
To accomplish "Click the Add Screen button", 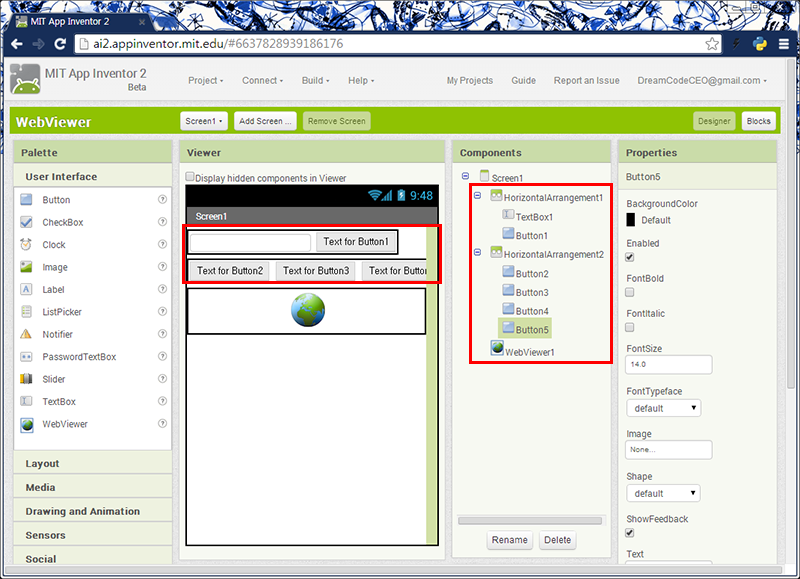I will click(265, 121).
